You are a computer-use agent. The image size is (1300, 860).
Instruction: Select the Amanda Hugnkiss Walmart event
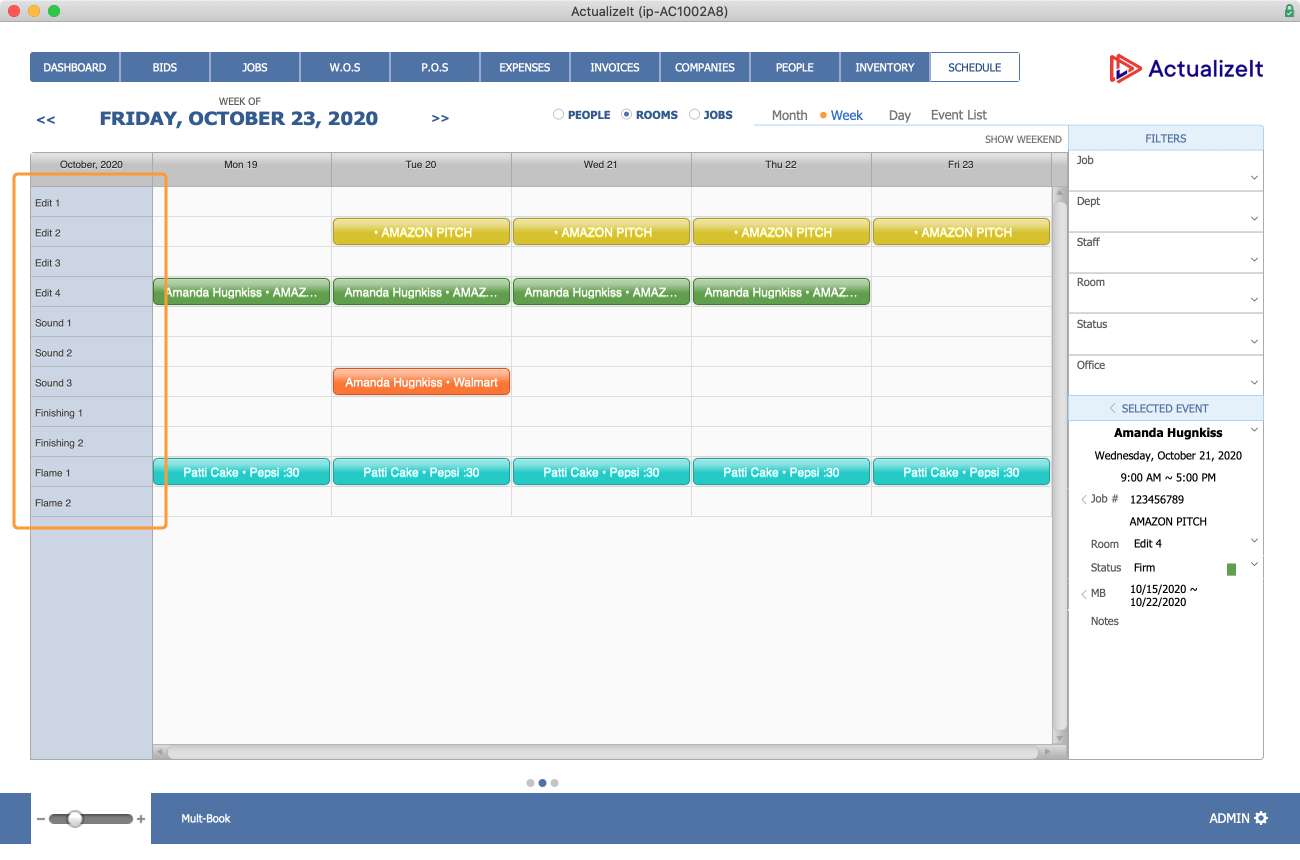421,381
